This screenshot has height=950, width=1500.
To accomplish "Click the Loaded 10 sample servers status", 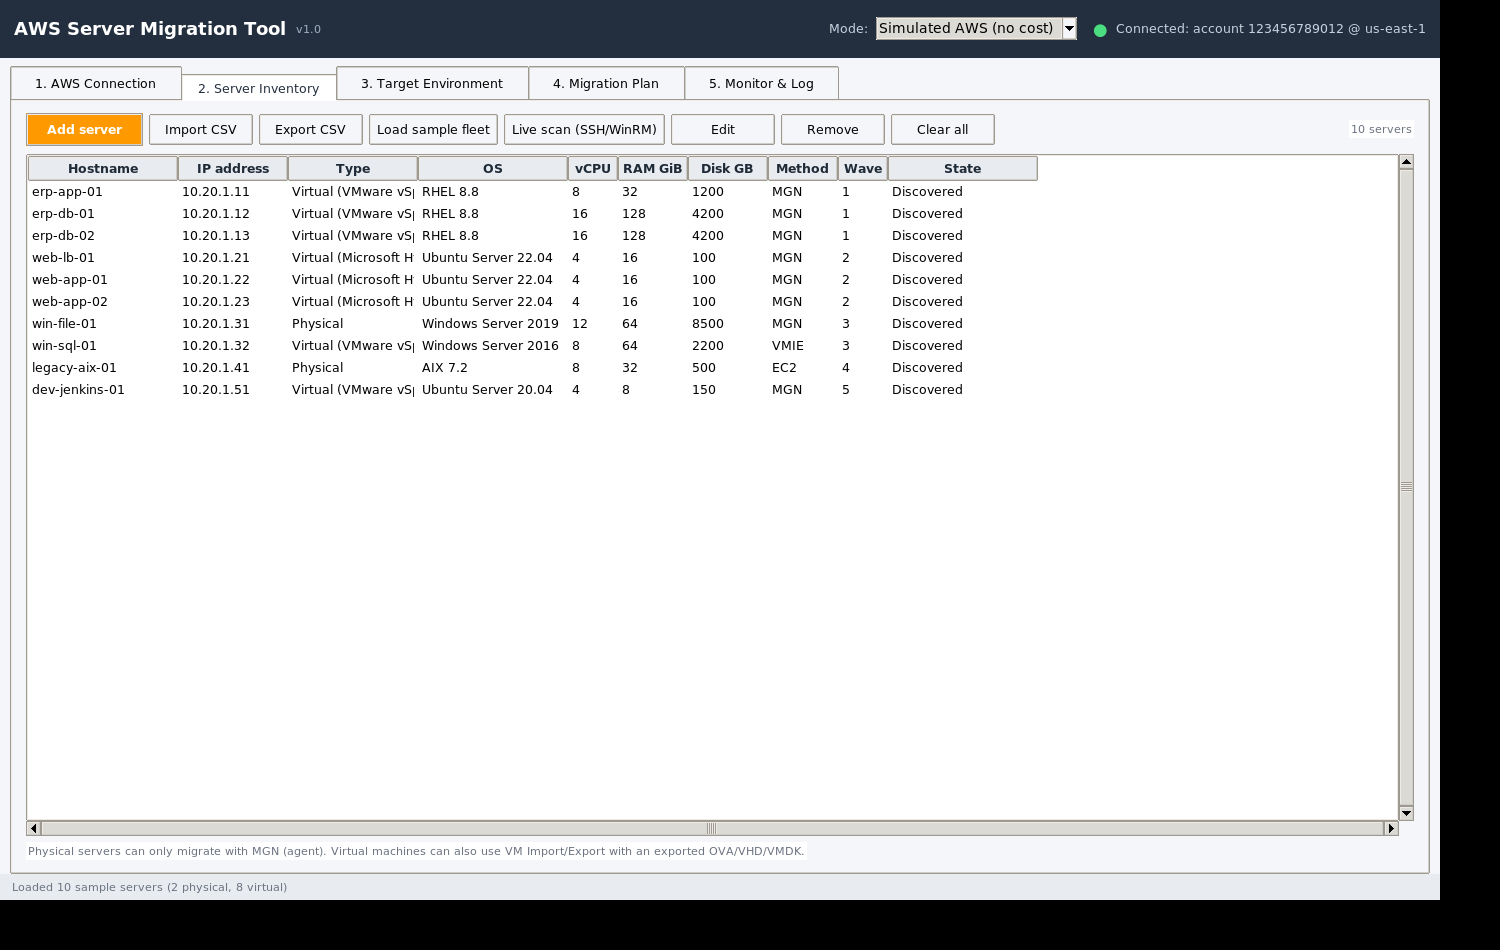I will 149,887.
